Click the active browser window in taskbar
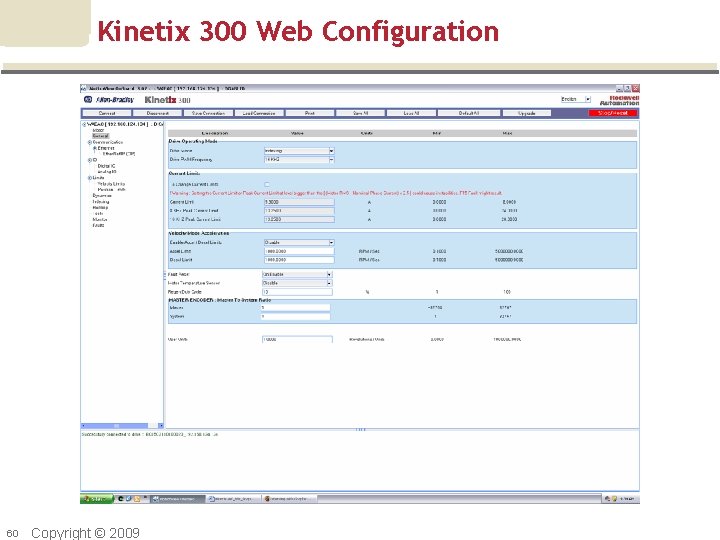Viewport: 720px width, 540px height. pyautogui.click(x=178, y=499)
